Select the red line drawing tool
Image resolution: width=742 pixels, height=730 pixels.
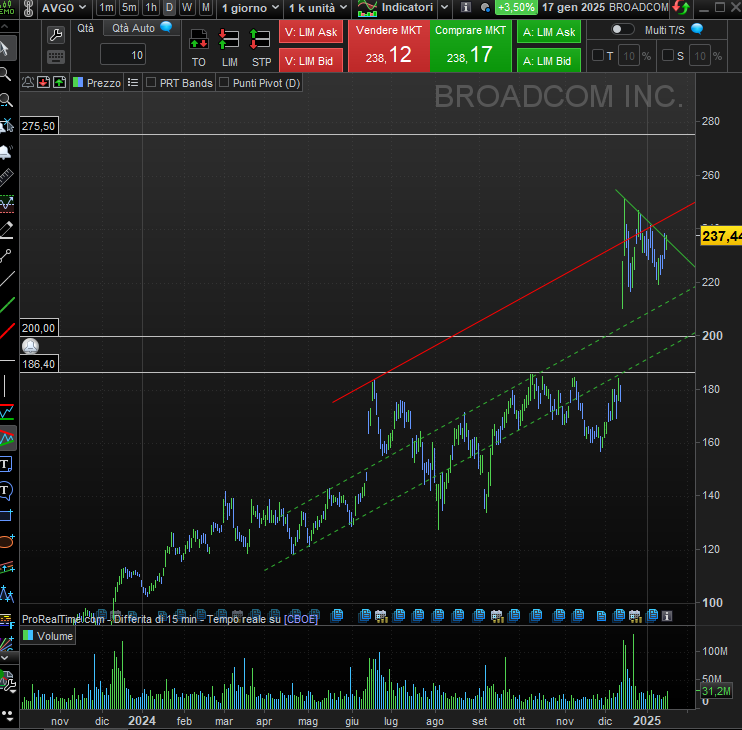tap(6, 330)
